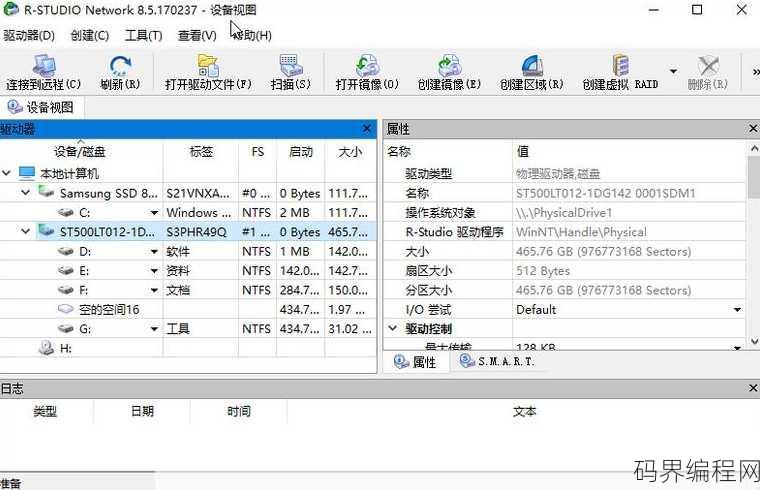Show more toolbar items via the overflow chevron
Image resolution: width=760 pixels, height=490 pixels.
pos(755,72)
